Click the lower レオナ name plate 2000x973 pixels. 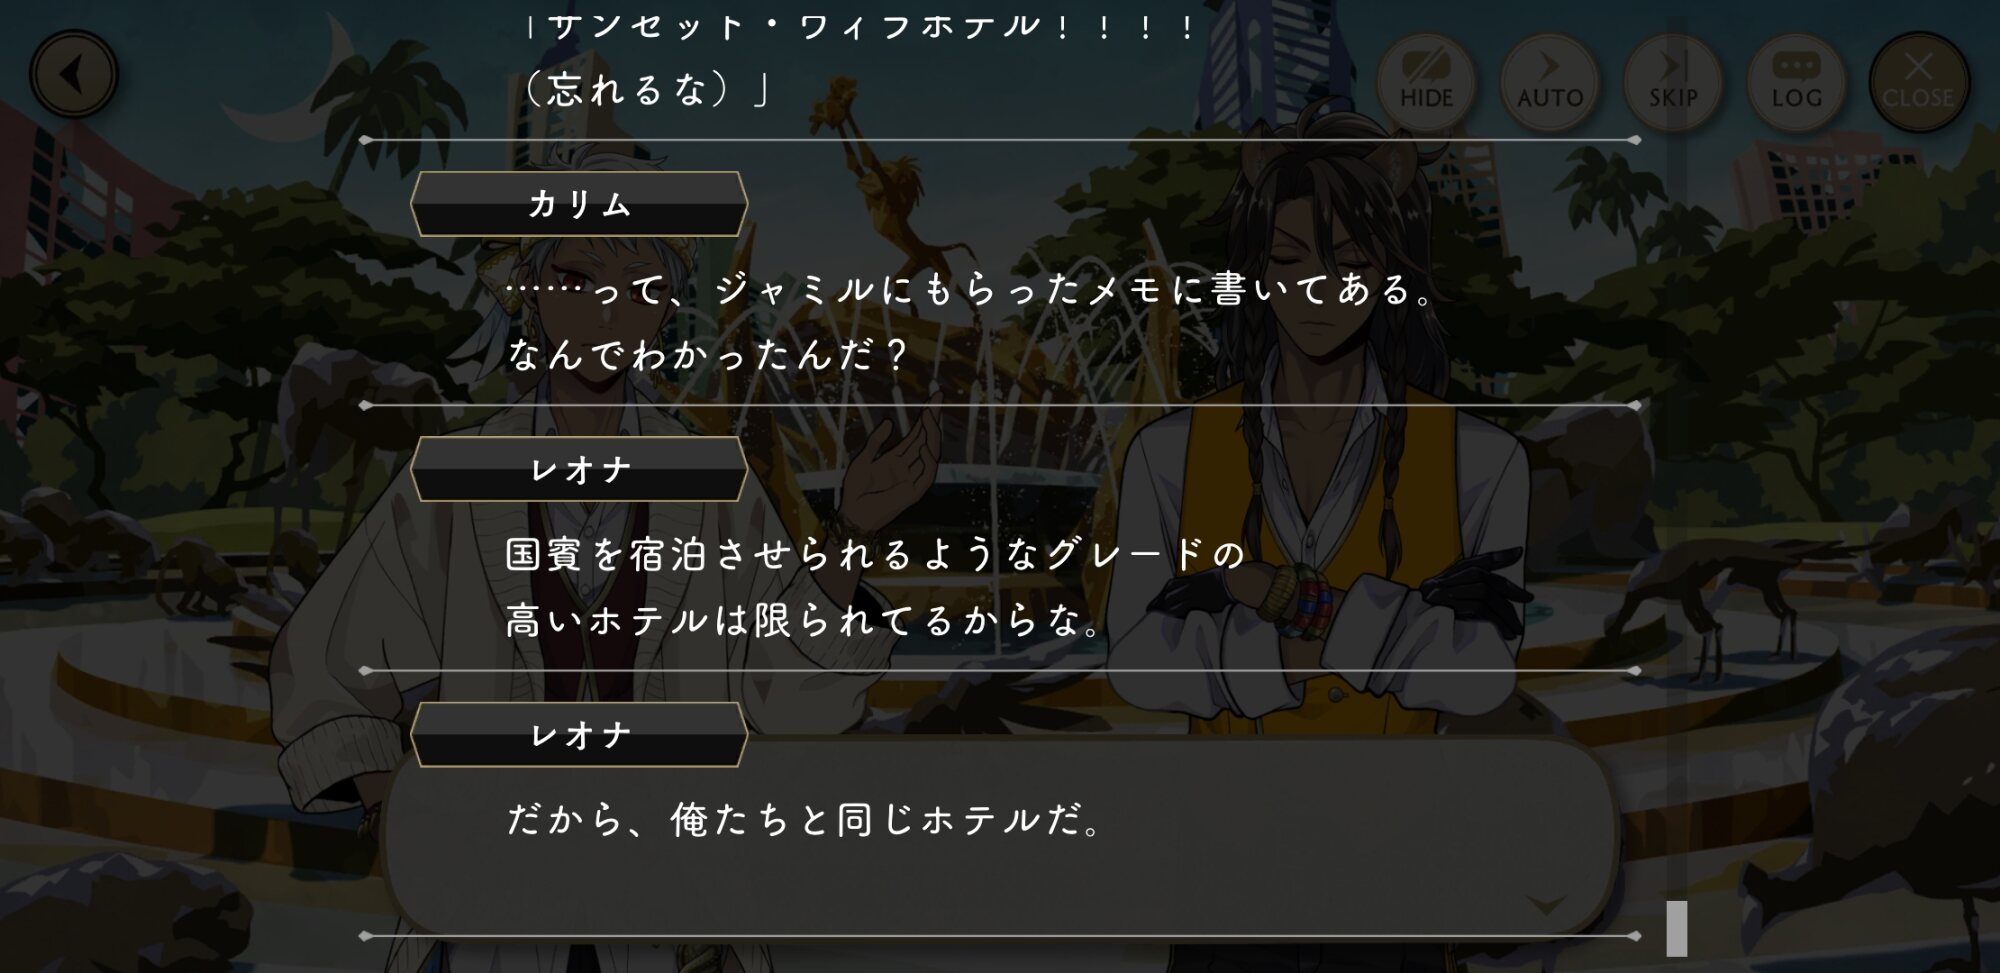[579, 735]
